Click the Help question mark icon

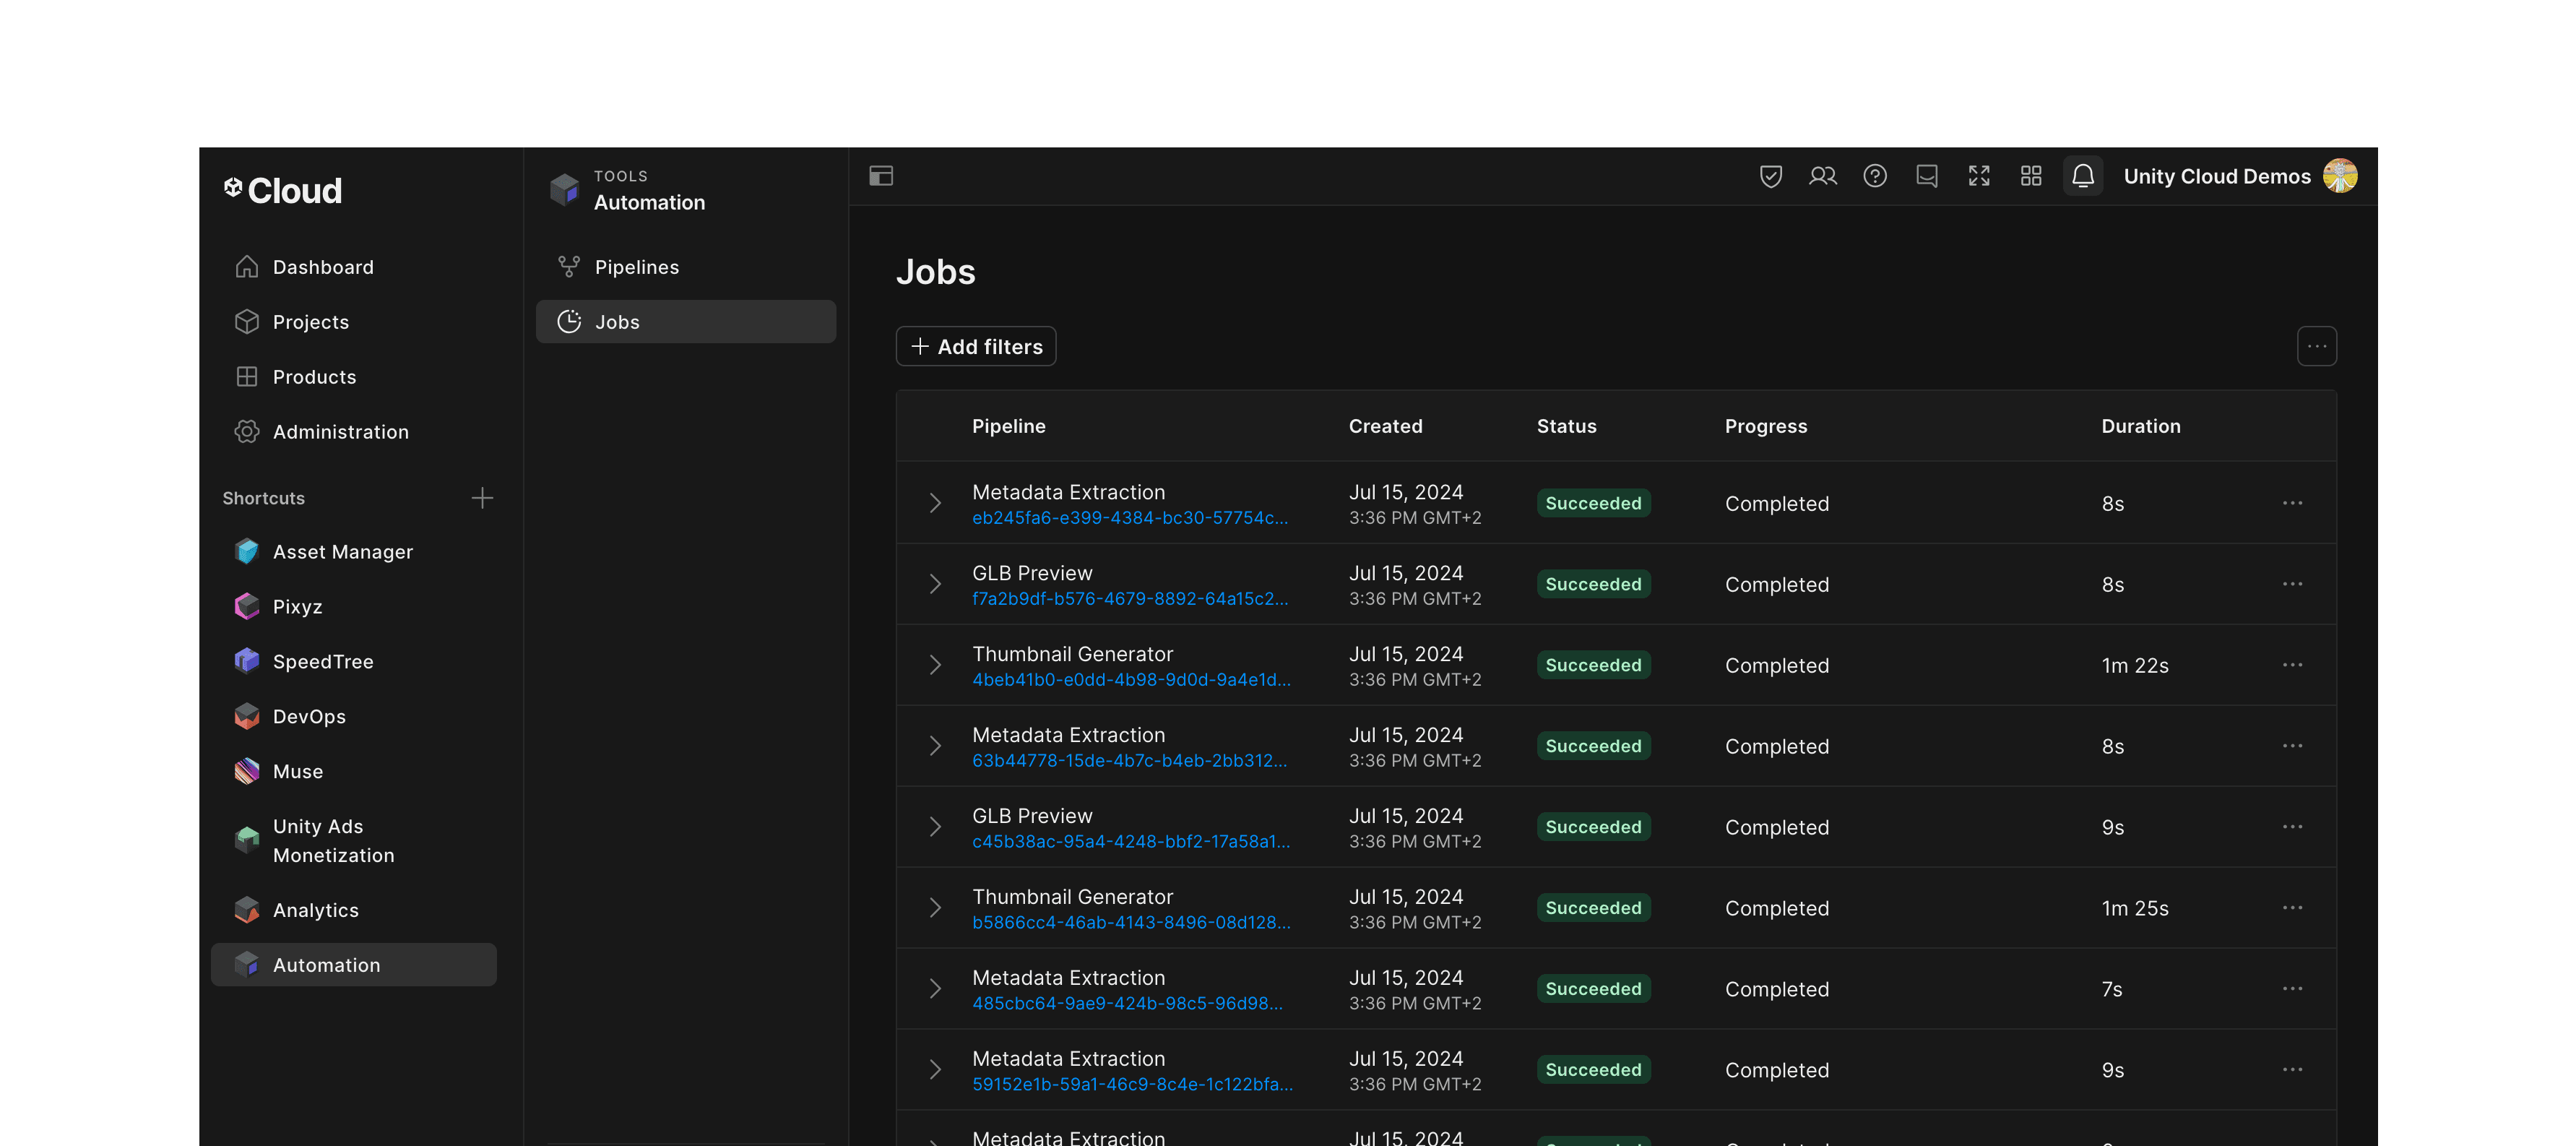(x=1875, y=175)
